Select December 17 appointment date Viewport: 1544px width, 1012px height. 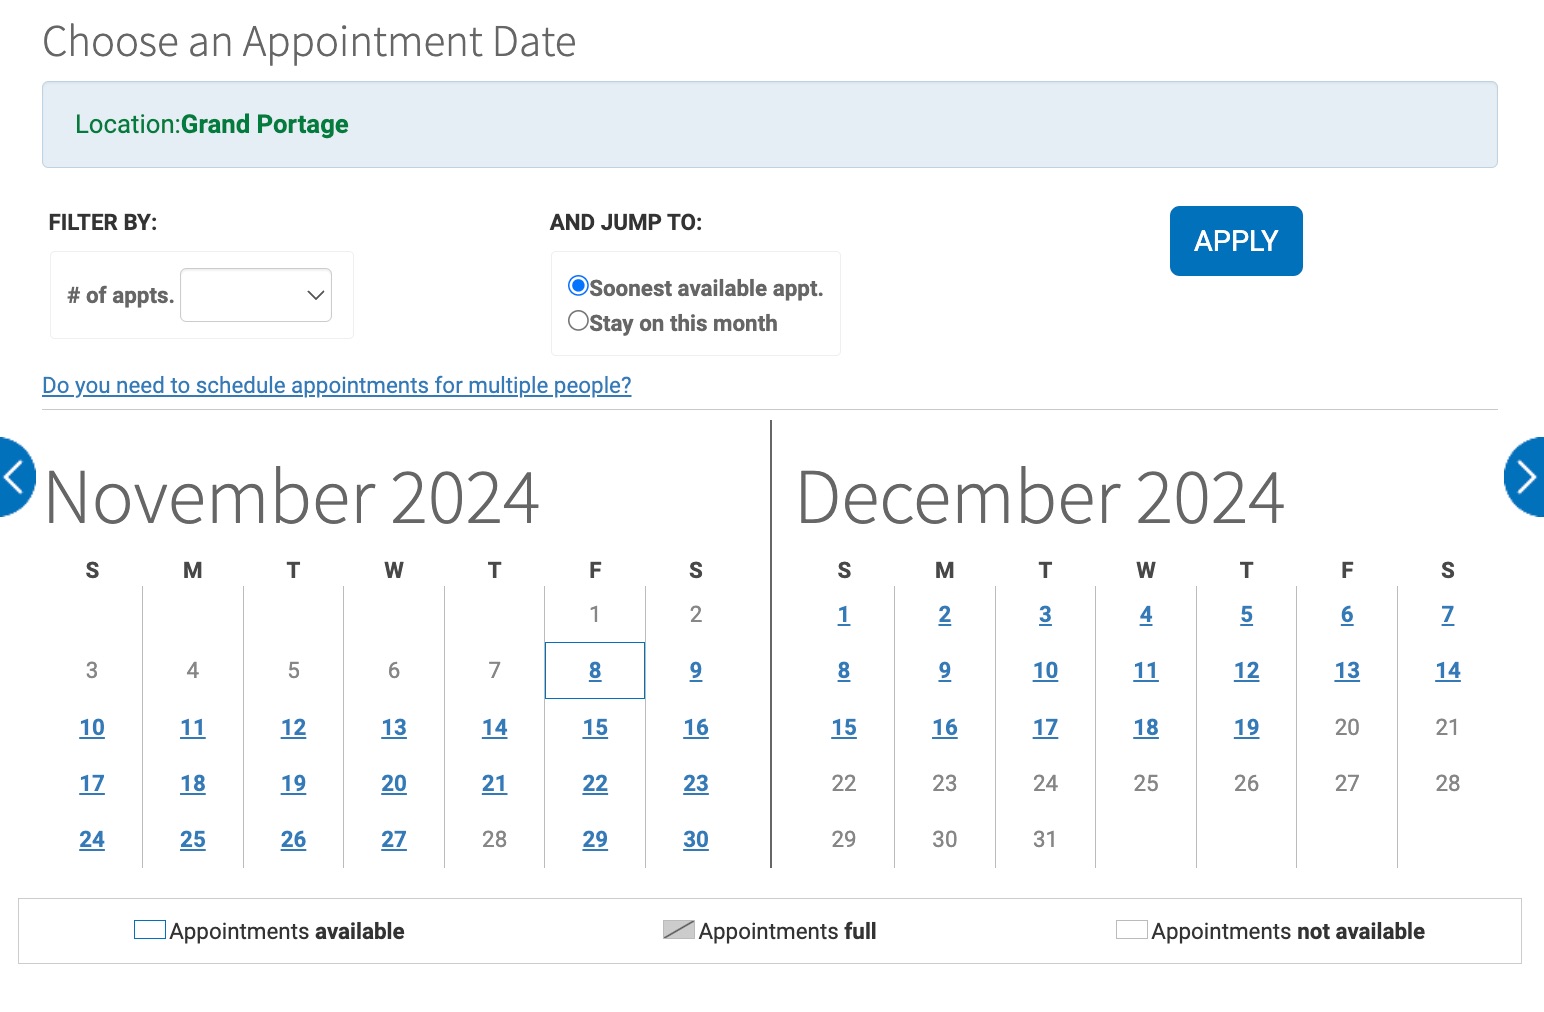click(1045, 727)
